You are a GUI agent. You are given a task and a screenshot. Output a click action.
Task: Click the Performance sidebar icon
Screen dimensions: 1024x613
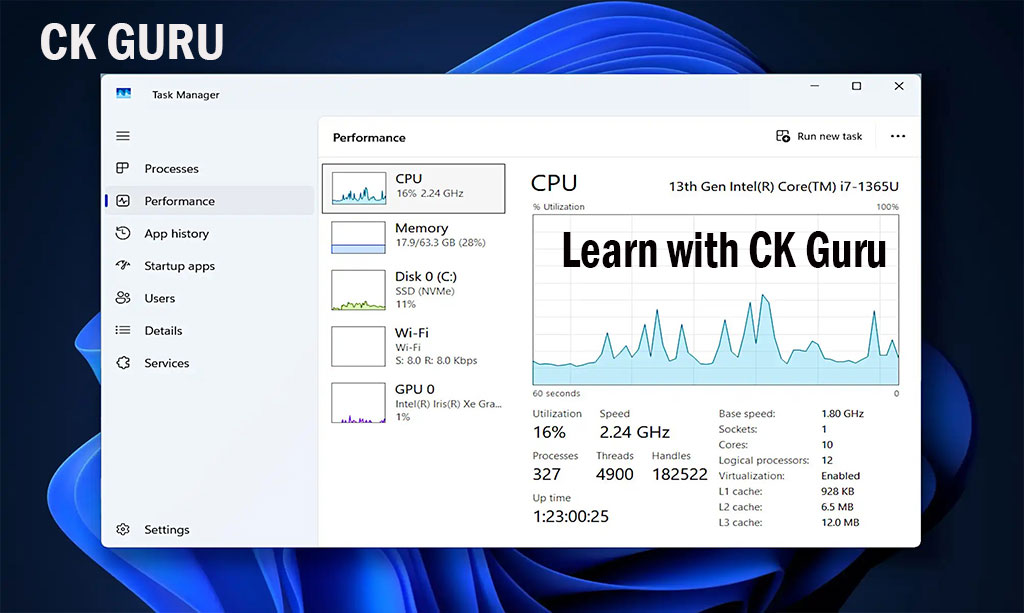[x=123, y=200]
